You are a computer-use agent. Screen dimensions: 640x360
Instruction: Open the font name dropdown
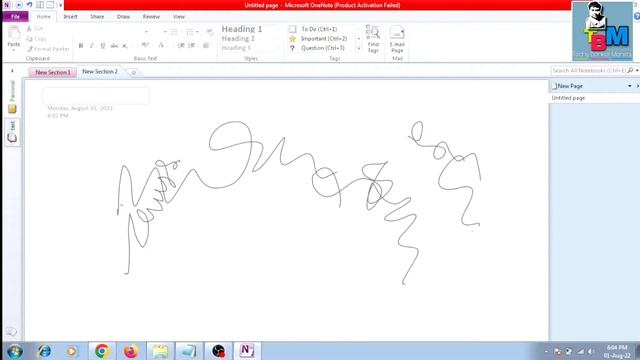click(147, 32)
